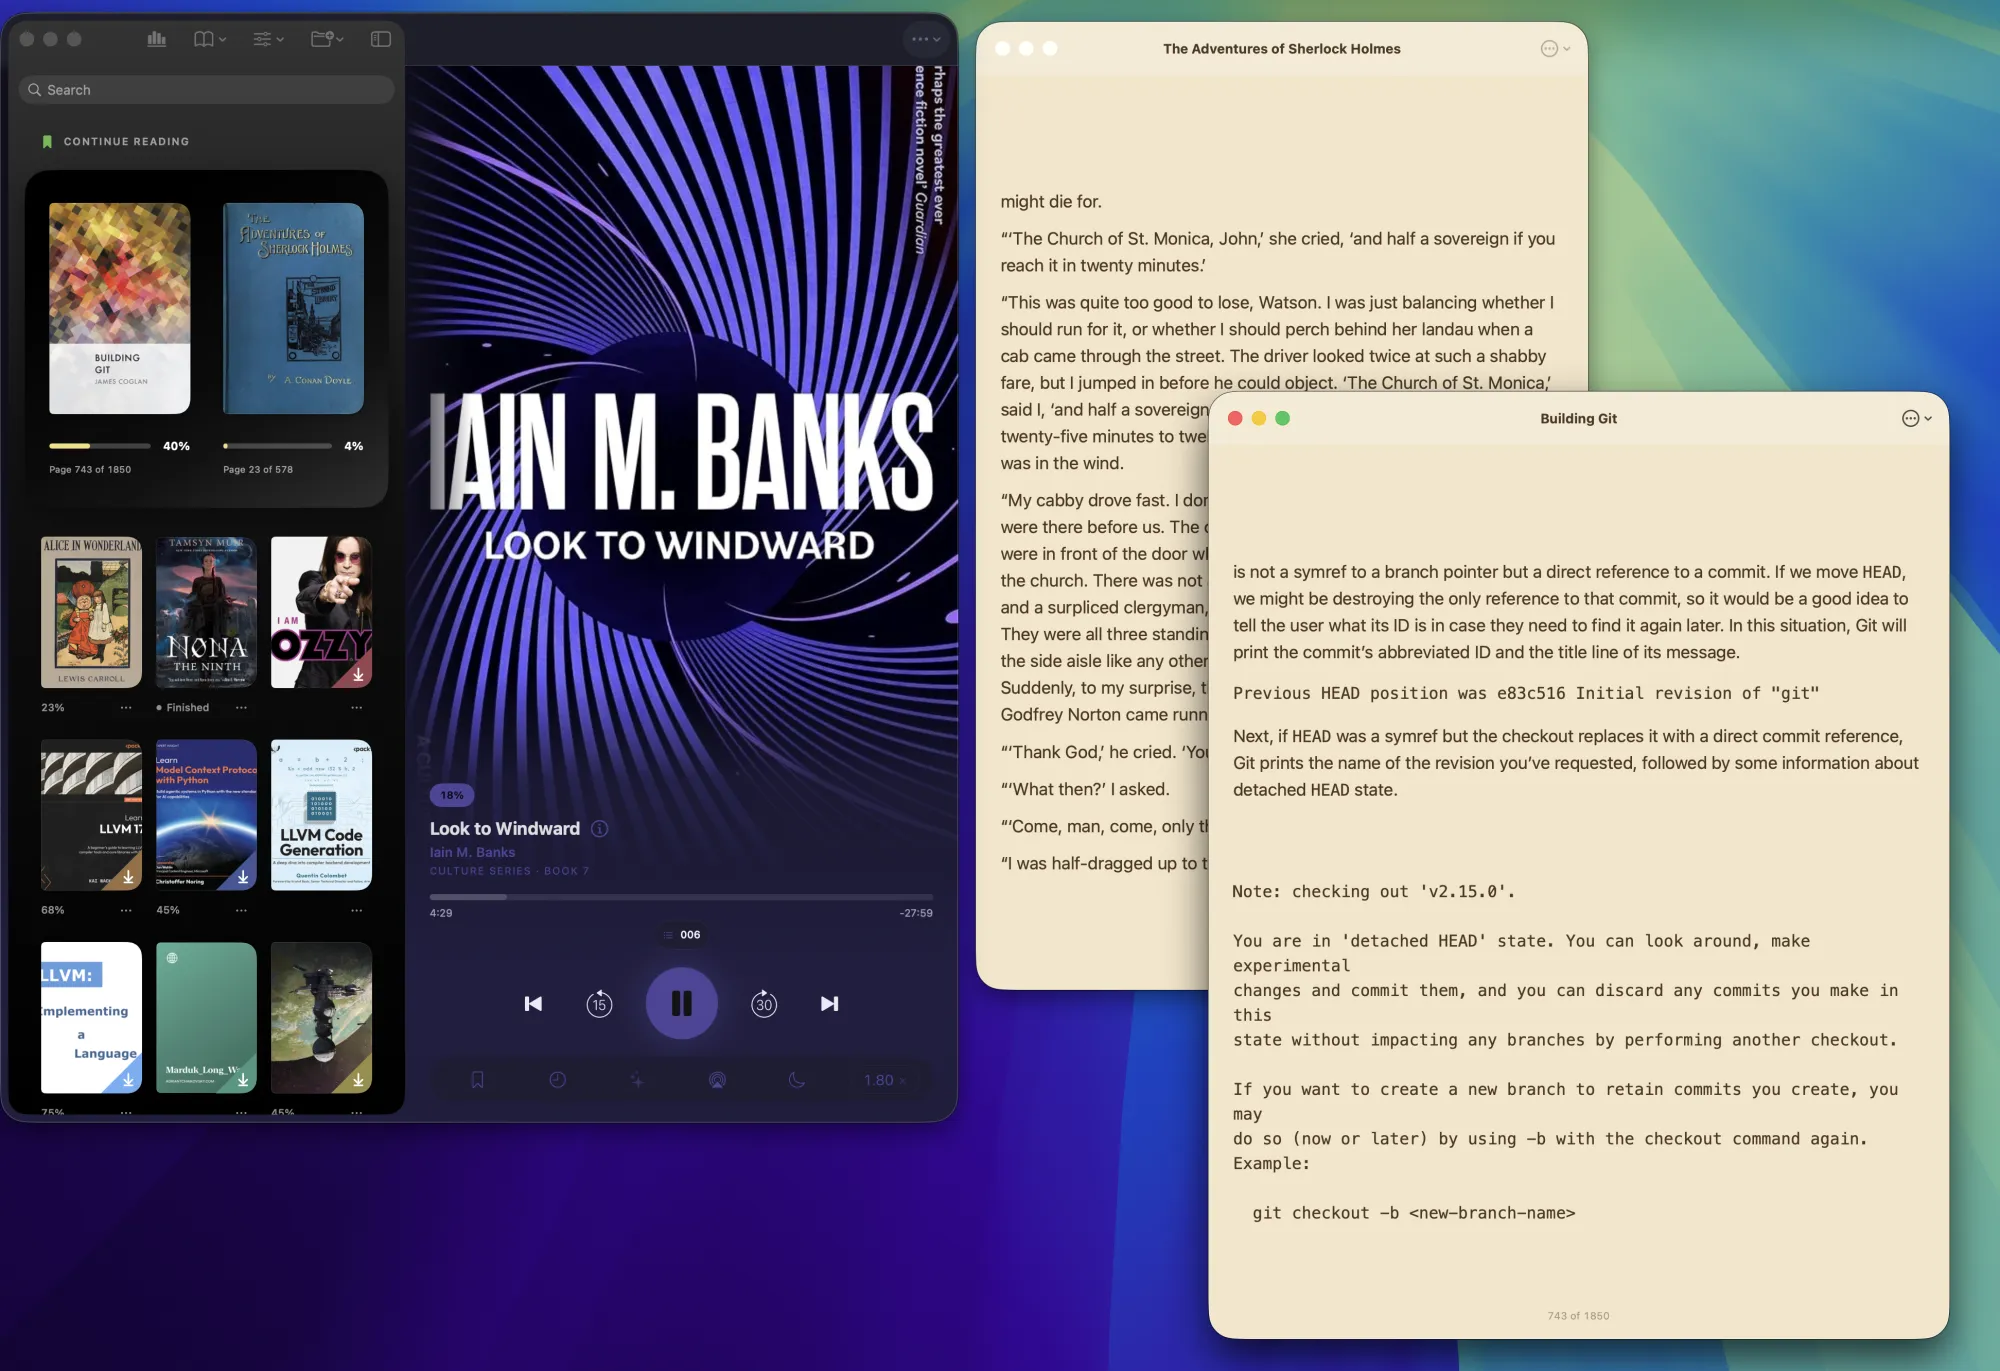Open the Adventures of Sherlock Holmes cover thumbnail
The image size is (2000, 1371).
click(293, 309)
